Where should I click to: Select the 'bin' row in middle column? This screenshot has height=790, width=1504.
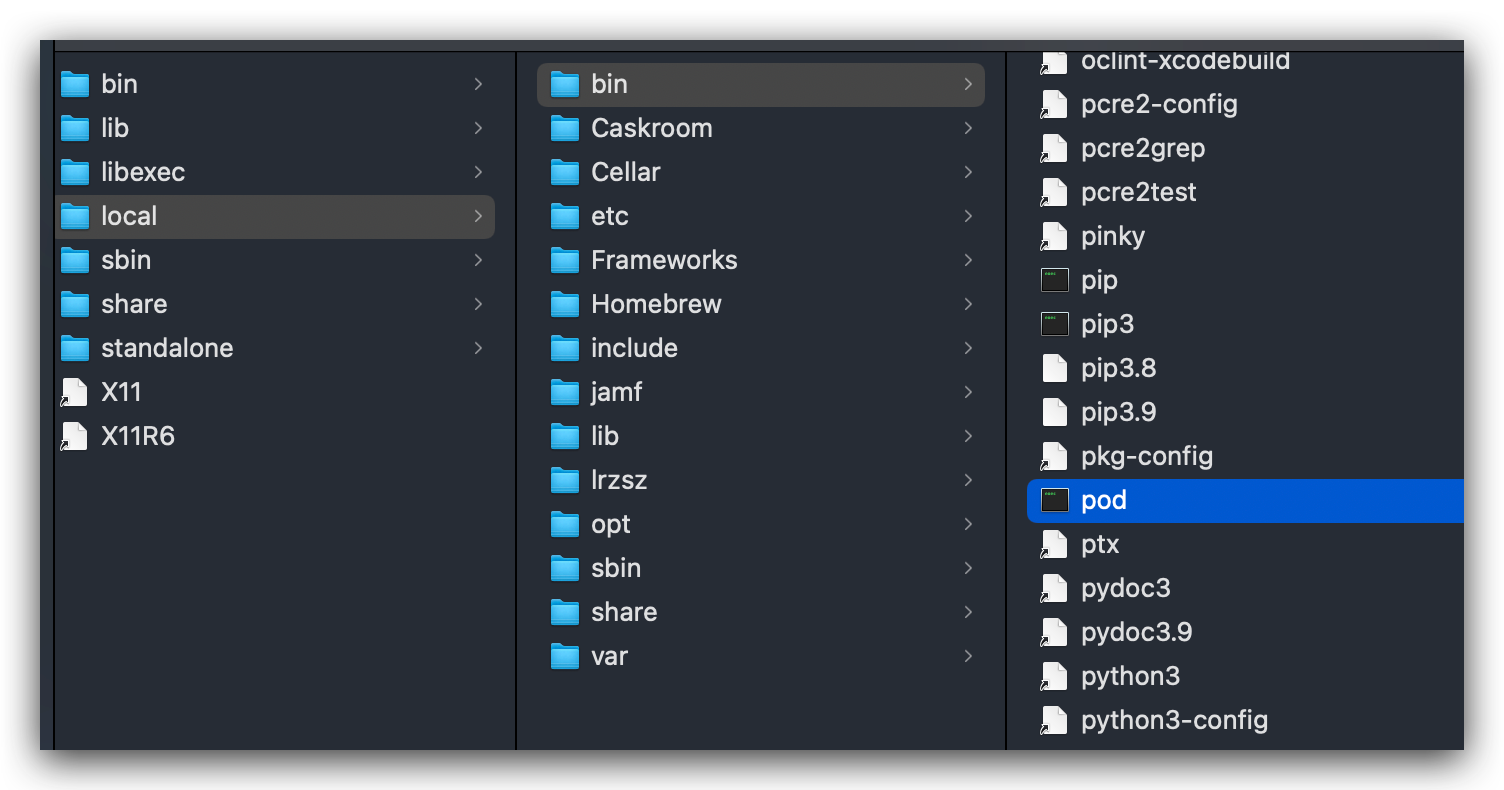click(761, 85)
